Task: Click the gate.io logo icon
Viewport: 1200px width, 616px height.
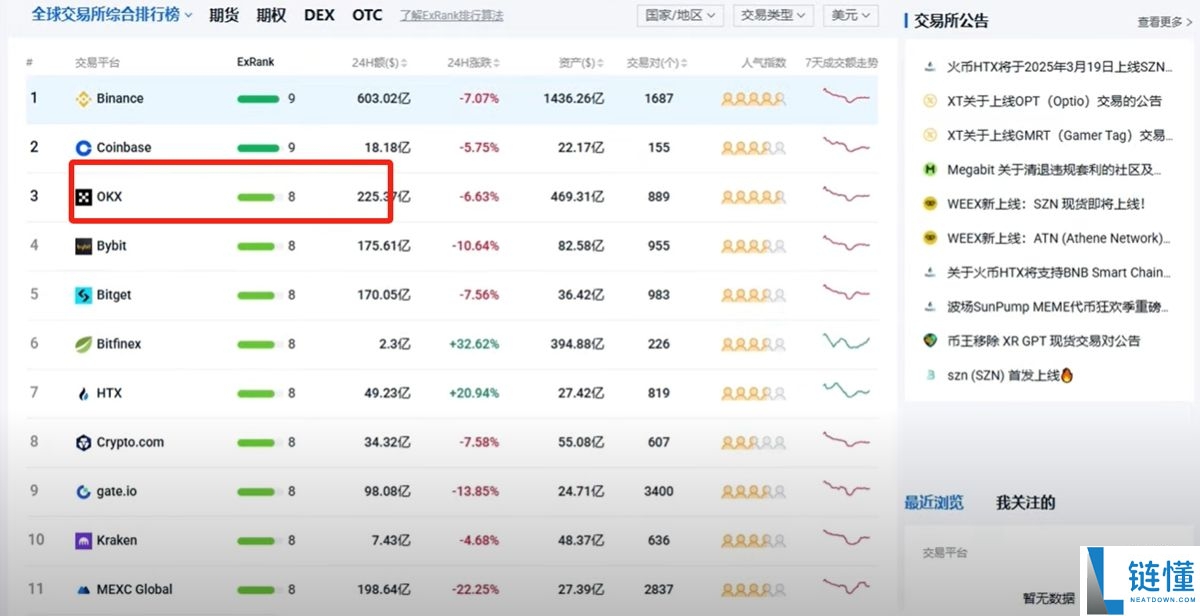Action: tap(84, 491)
